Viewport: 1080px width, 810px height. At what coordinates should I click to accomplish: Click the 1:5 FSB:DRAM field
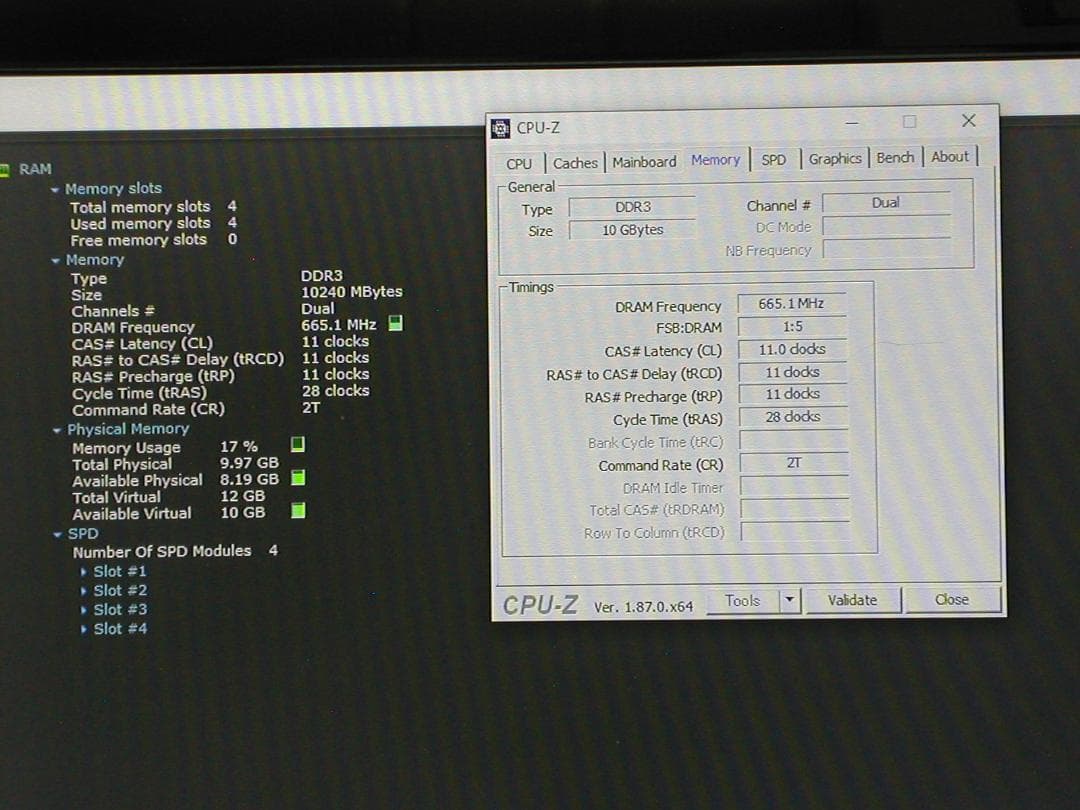792,326
